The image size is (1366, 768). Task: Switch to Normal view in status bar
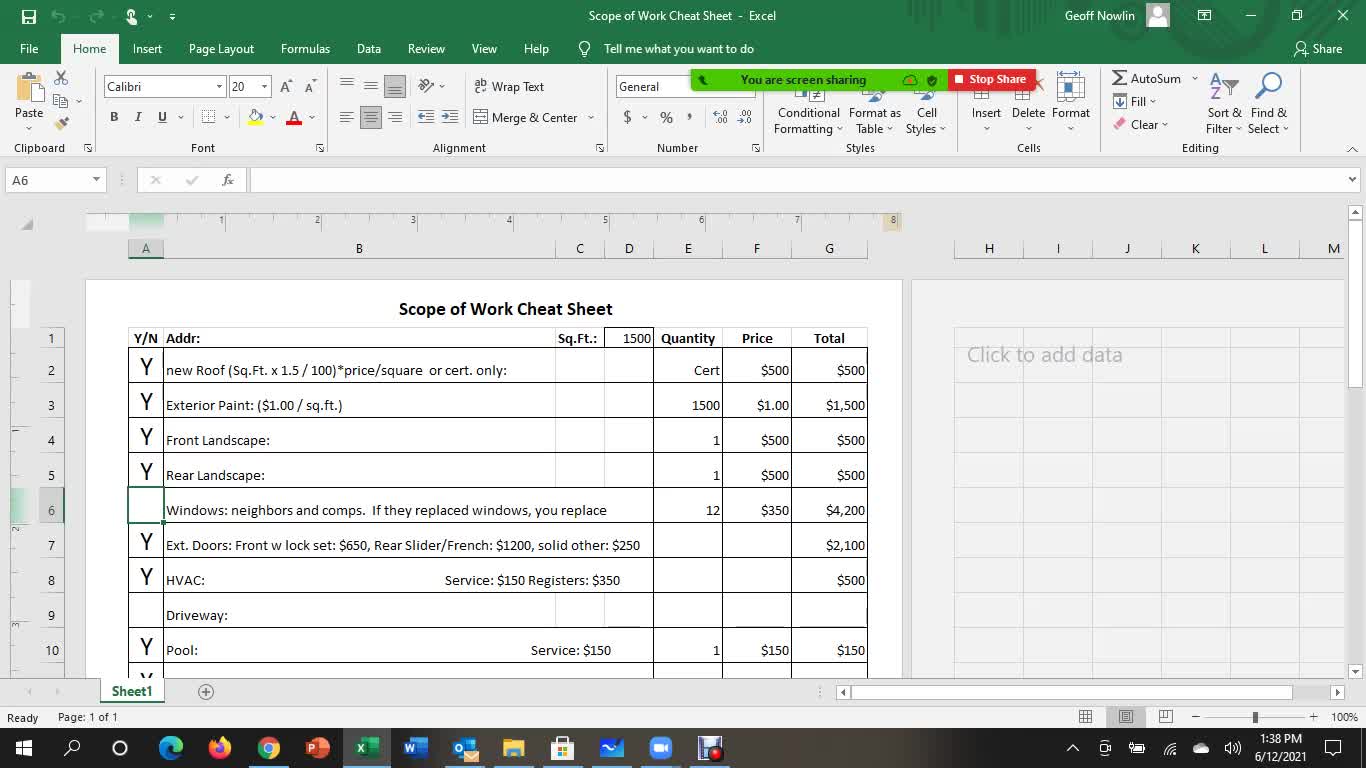1085,717
